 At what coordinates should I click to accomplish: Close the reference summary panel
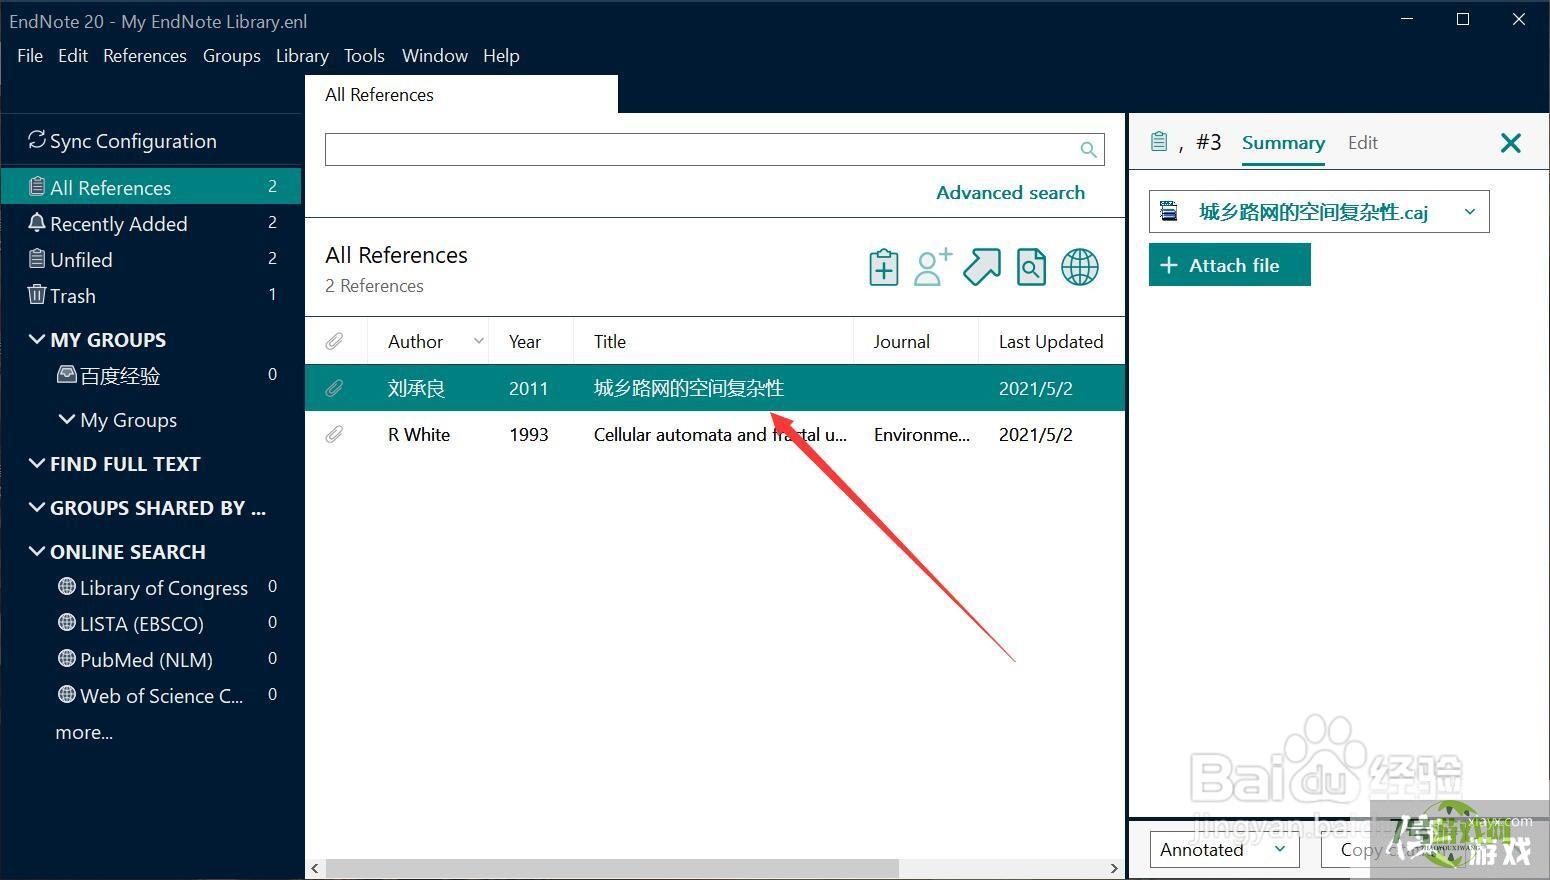1510,143
